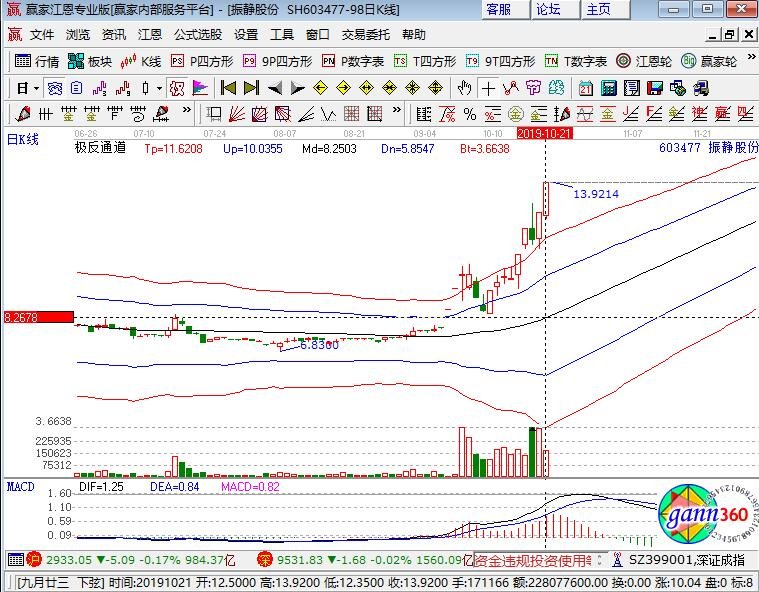Open the P数字表 number table
The image size is (759, 592).
[353, 61]
